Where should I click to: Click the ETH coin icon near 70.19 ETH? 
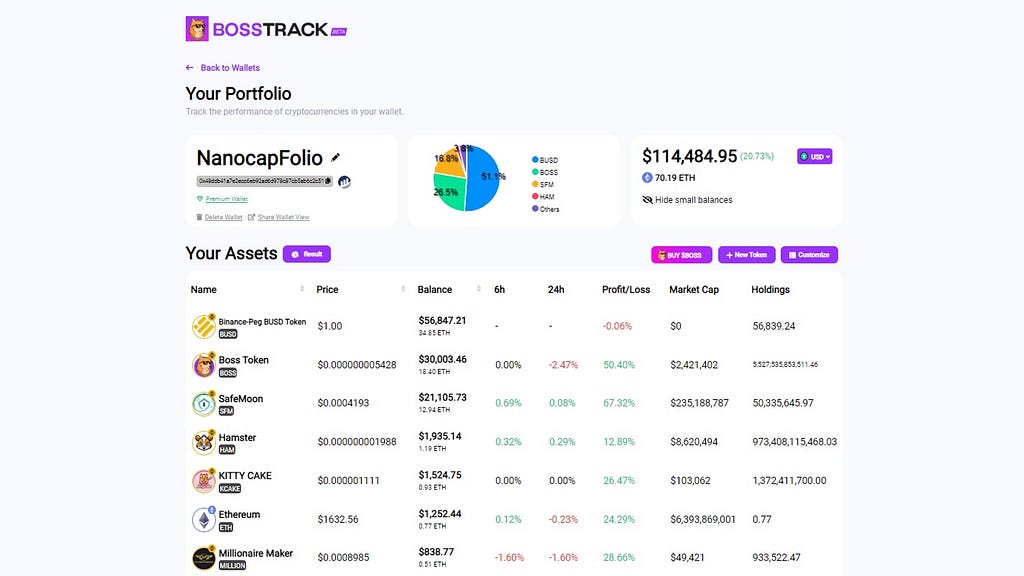[x=647, y=177]
